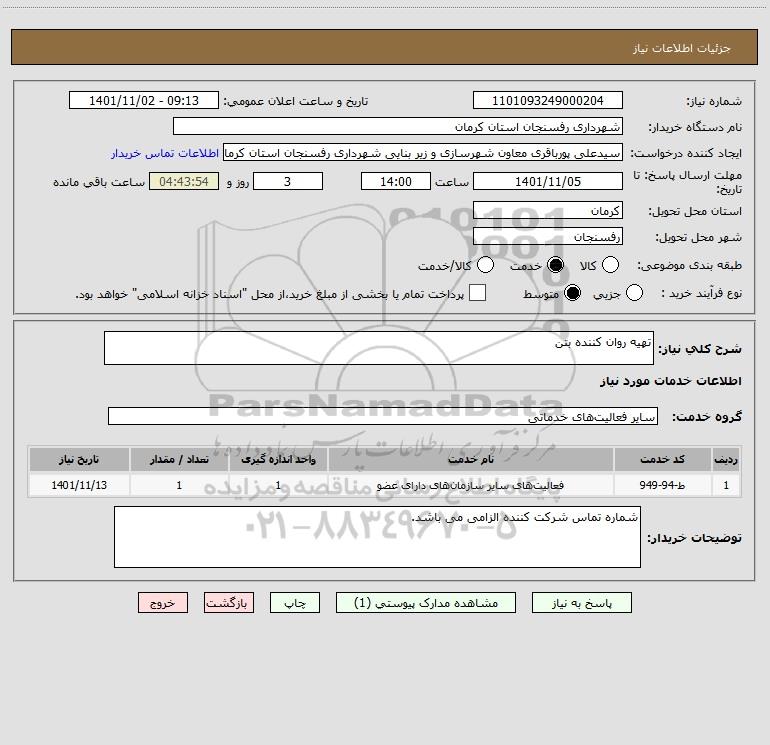This screenshot has width=770, height=745.
Task: Click the ردیف column header
Action: click(726, 459)
